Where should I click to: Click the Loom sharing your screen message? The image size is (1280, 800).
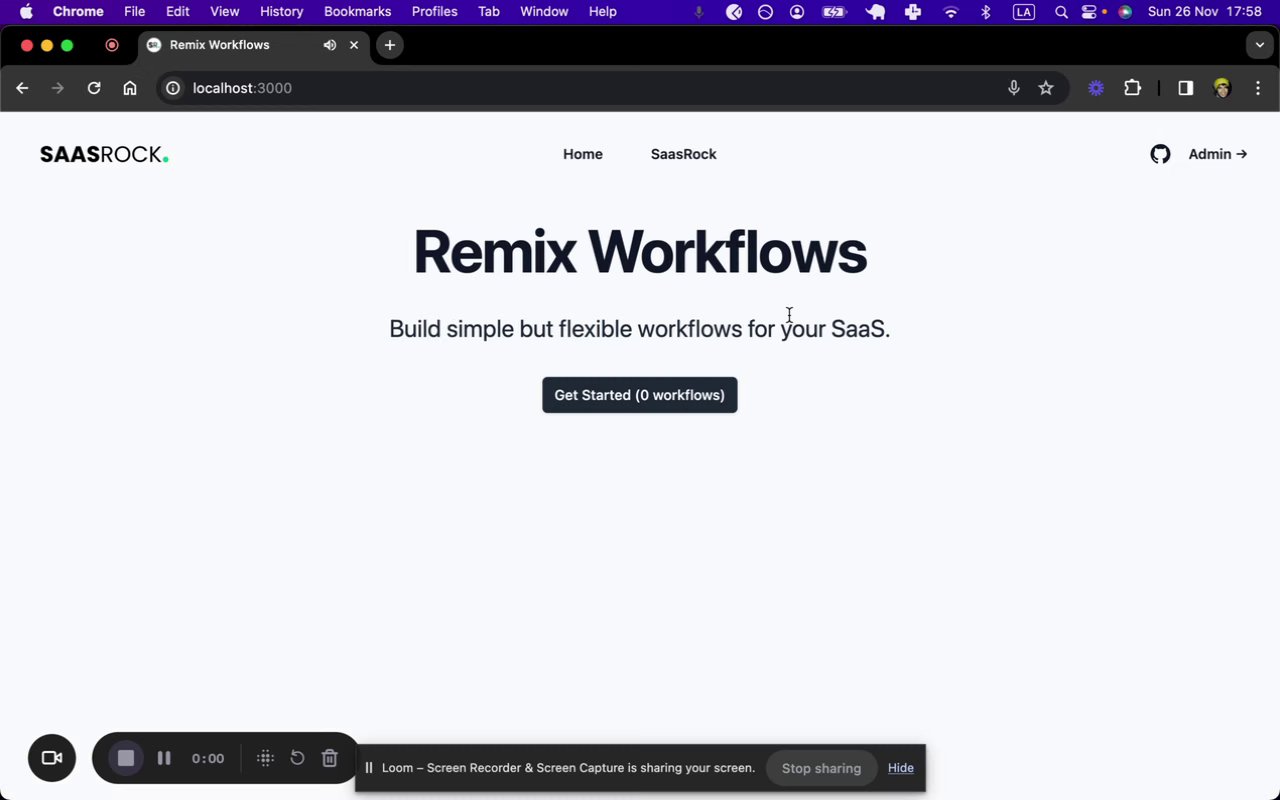568,768
